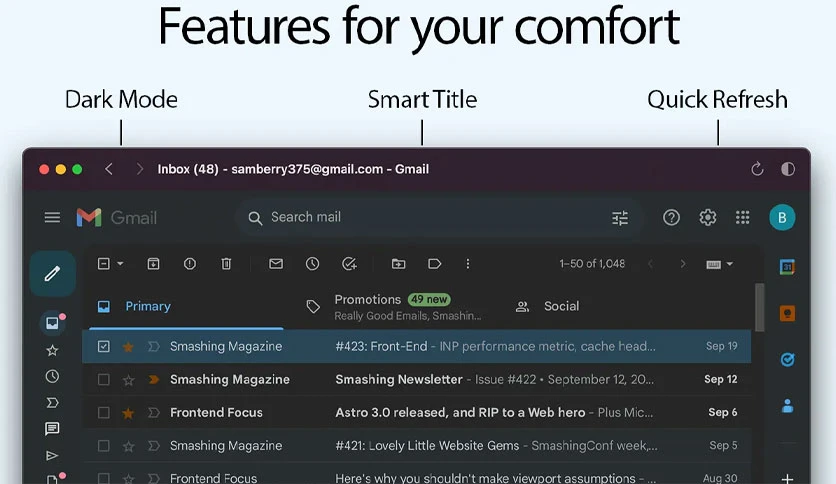Screen dimensions: 836x484
Task: Show search options sliders icon
Action: [620, 218]
